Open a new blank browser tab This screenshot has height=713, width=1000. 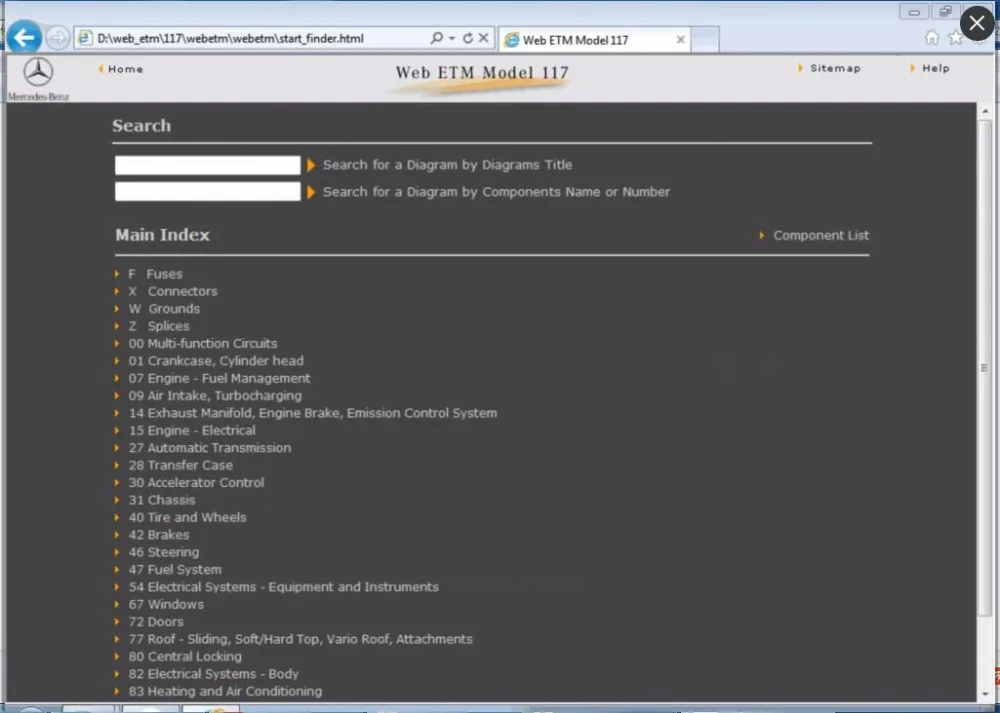pos(705,40)
